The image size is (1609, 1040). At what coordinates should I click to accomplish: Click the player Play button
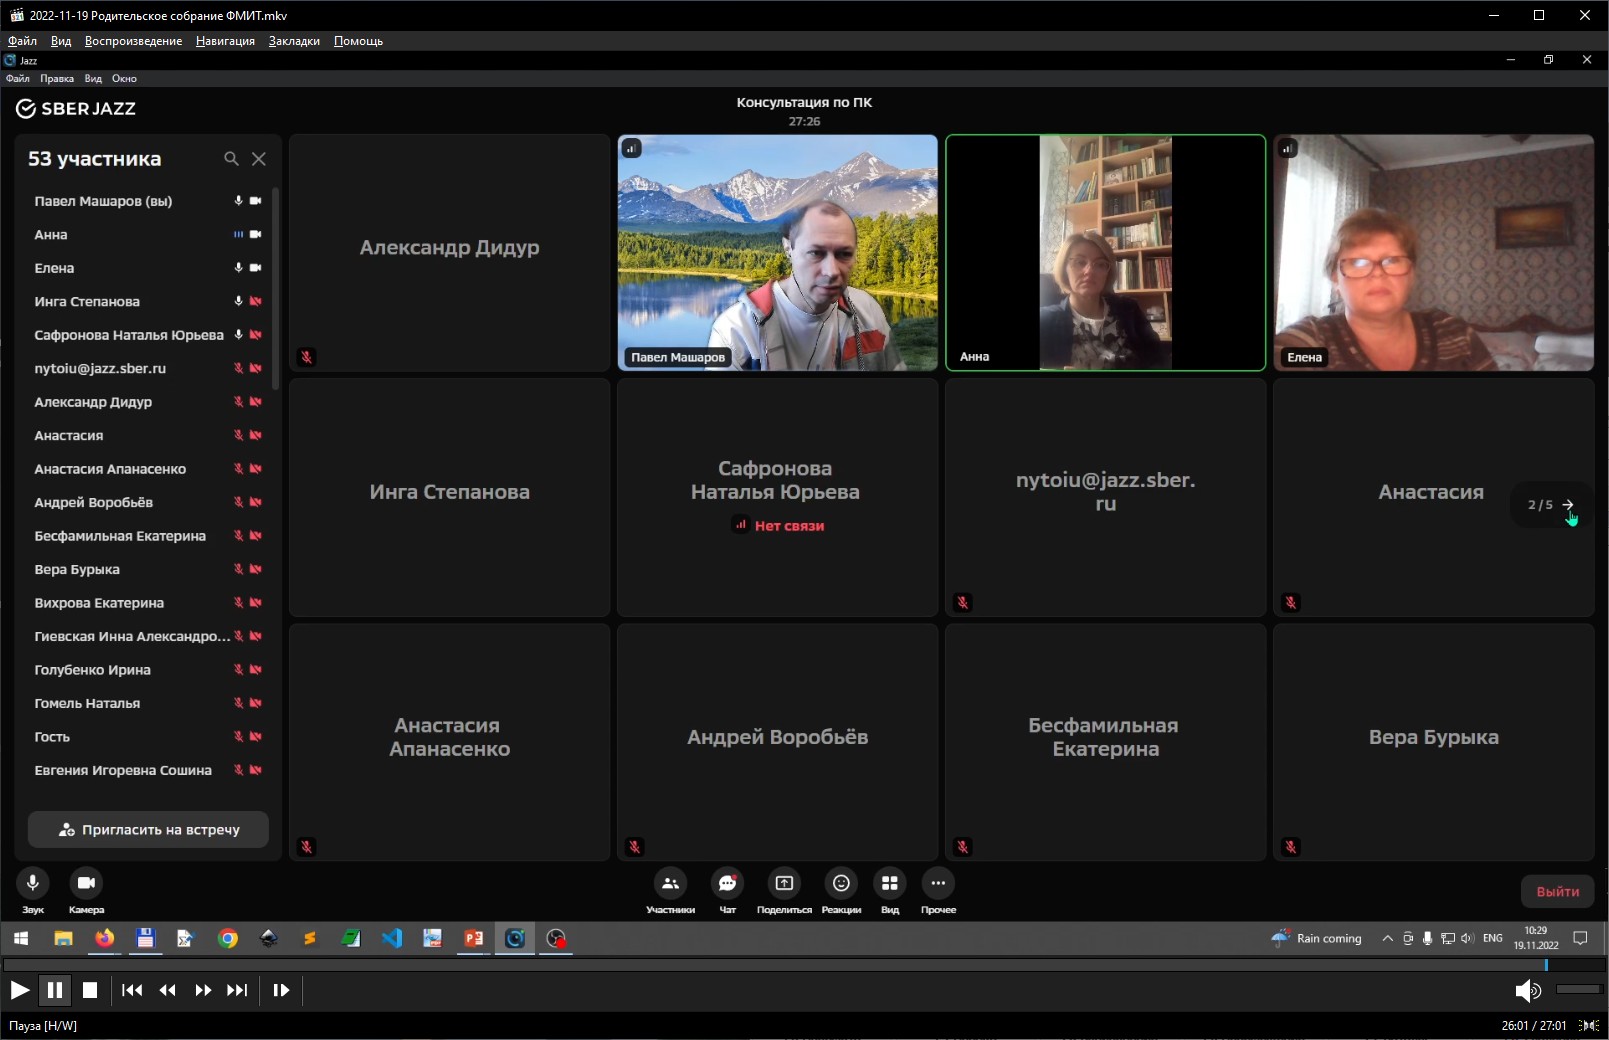(x=19, y=990)
